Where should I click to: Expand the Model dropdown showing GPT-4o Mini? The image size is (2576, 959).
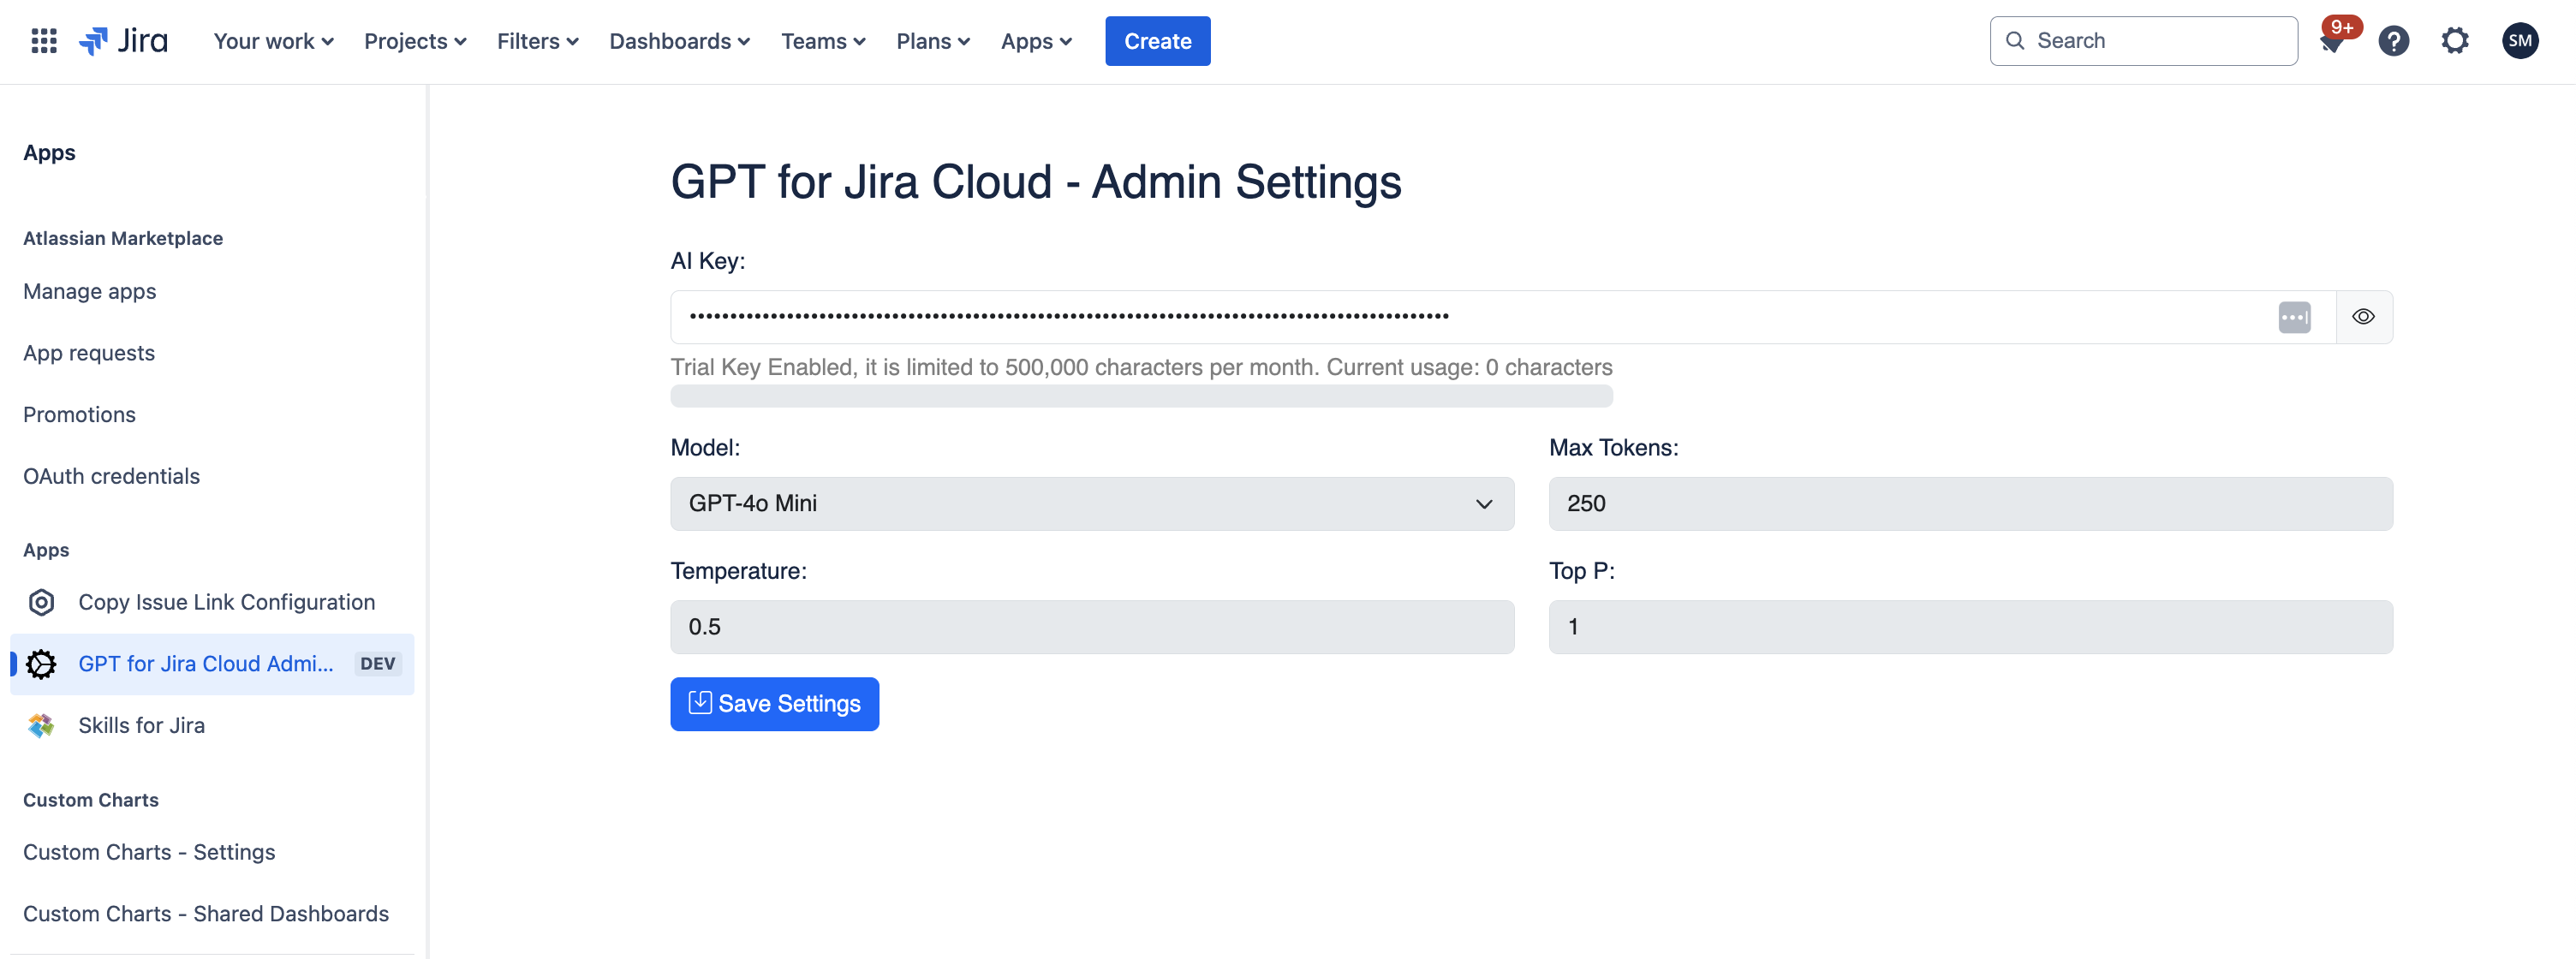(x=1091, y=504)
